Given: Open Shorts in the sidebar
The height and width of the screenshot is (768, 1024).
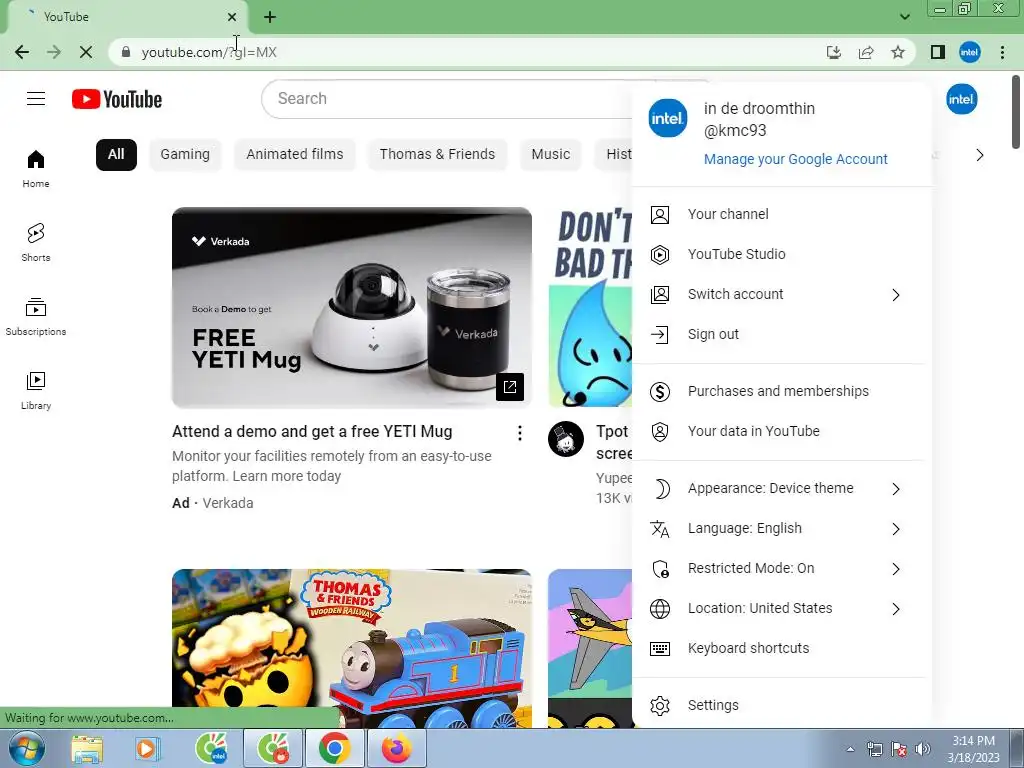Looking at the screenshot, I should [x=36, y=242].
